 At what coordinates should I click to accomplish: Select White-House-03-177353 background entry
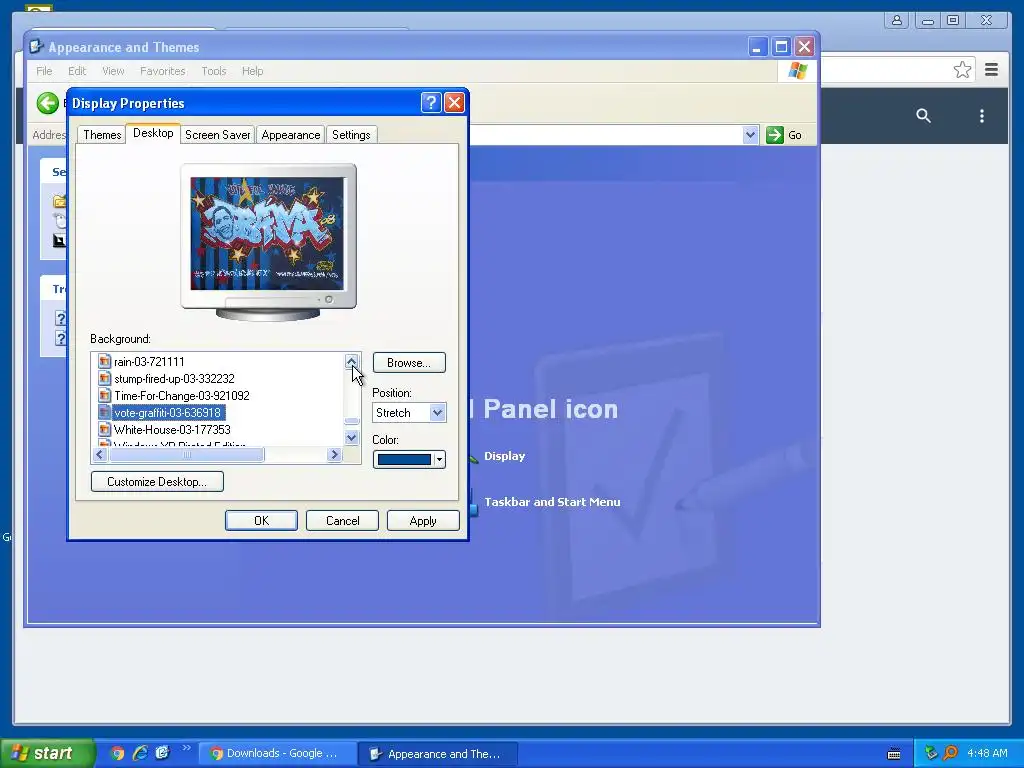(x=172, y=429)
